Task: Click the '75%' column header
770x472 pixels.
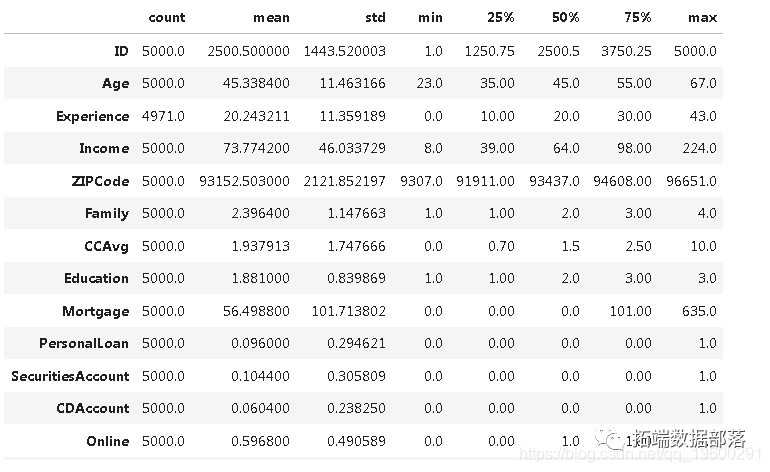Action: (x=637, y=18)
